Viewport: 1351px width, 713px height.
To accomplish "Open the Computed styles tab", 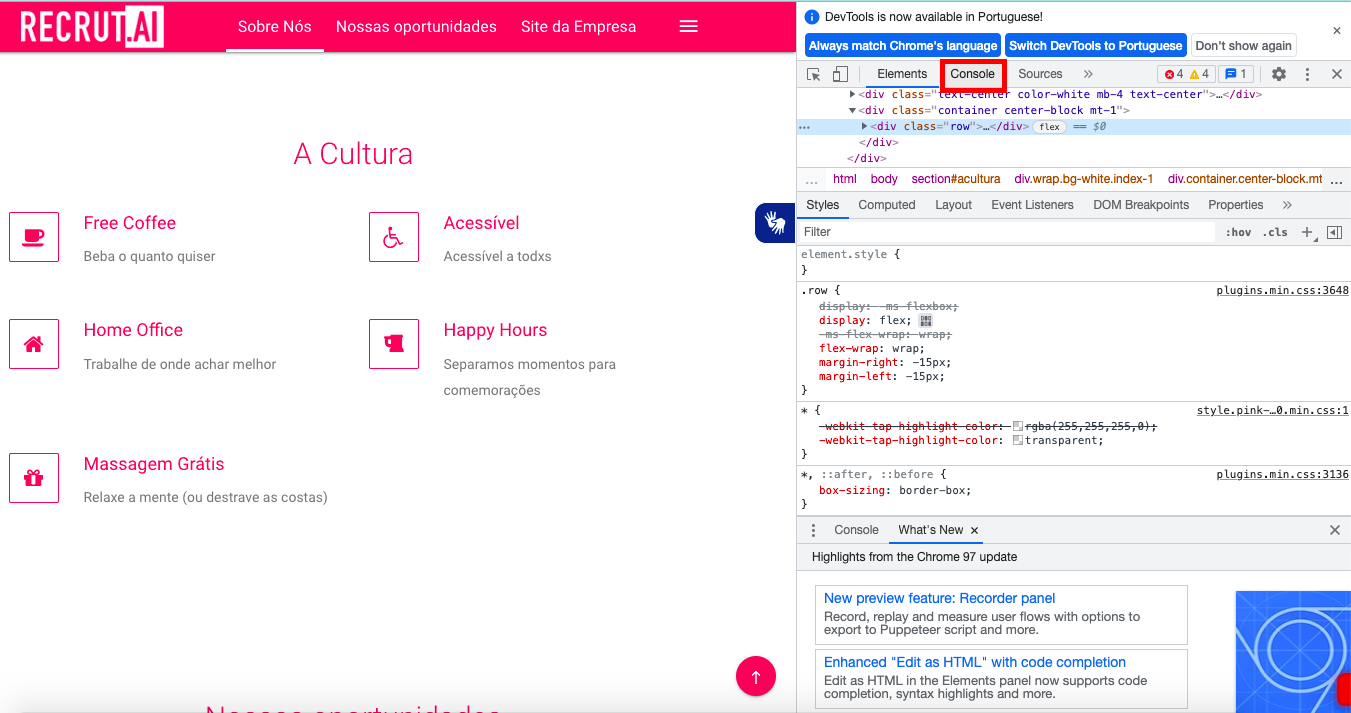I will [886, 205].
